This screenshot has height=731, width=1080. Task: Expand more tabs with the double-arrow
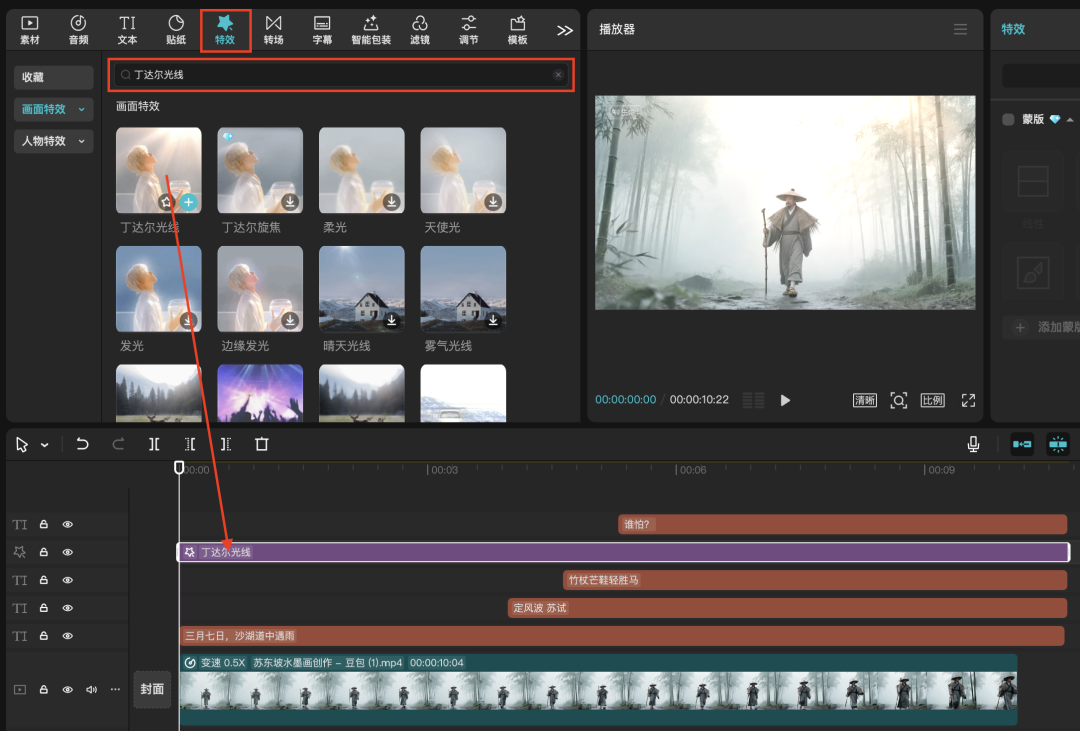(565, 30)
